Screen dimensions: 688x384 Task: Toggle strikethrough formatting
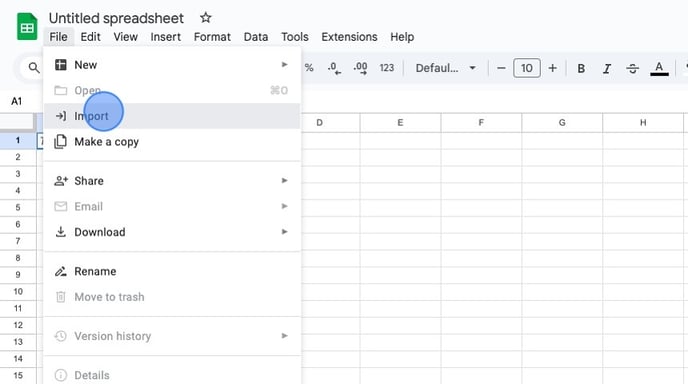click(632, 68)
